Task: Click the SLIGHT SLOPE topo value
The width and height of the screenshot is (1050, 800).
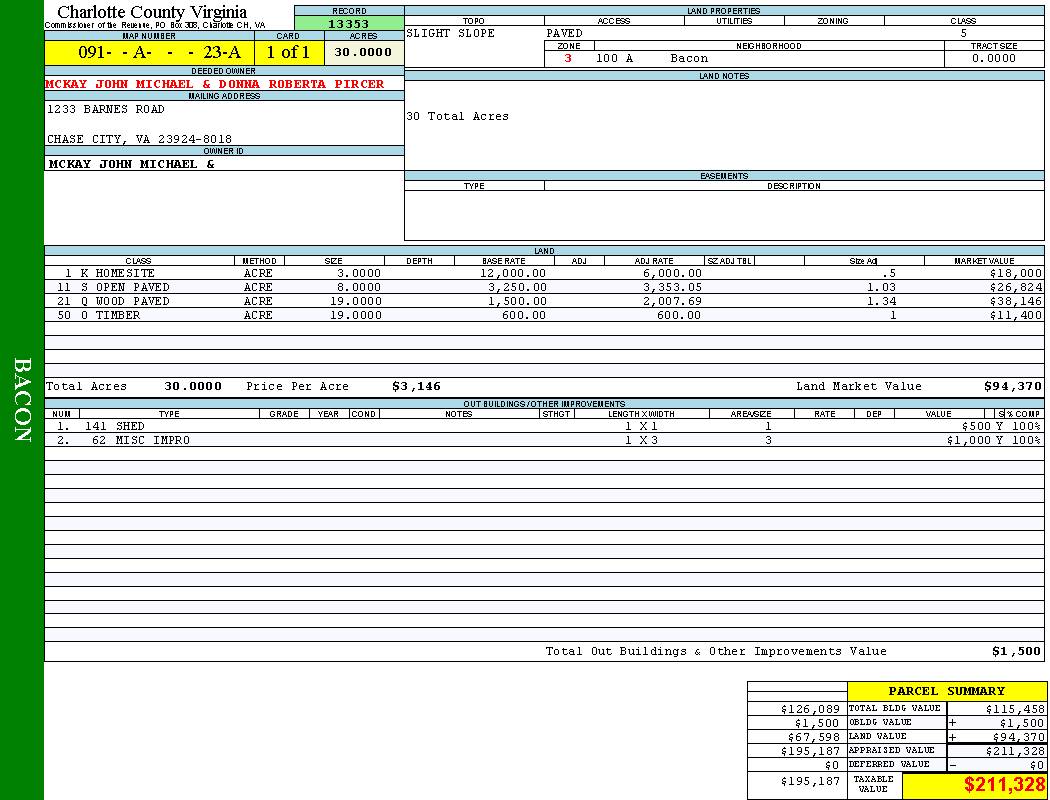Action: click(x=450, y=33)
